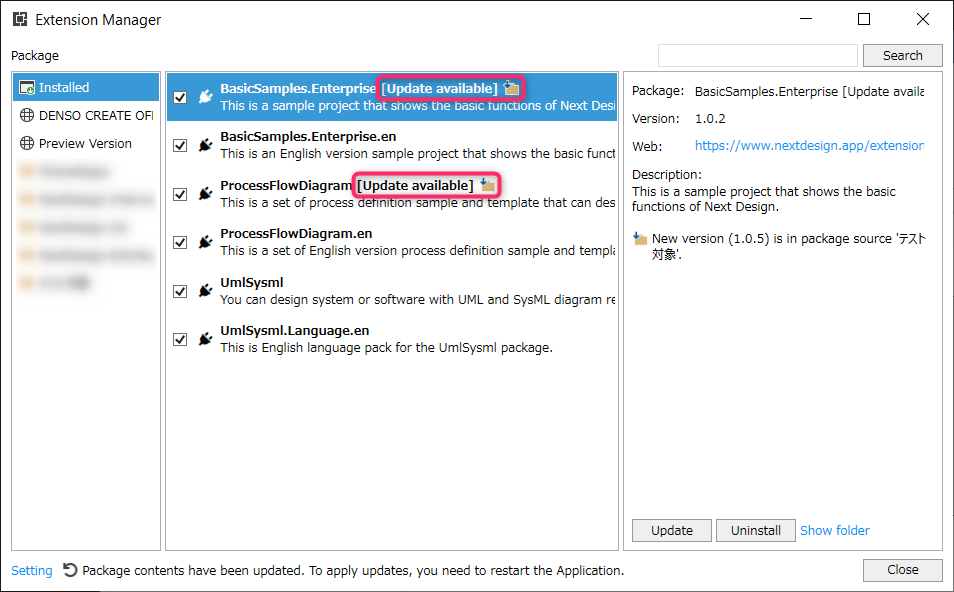Select the BasicSamples.Enterprise.en package row

[392, 145]
